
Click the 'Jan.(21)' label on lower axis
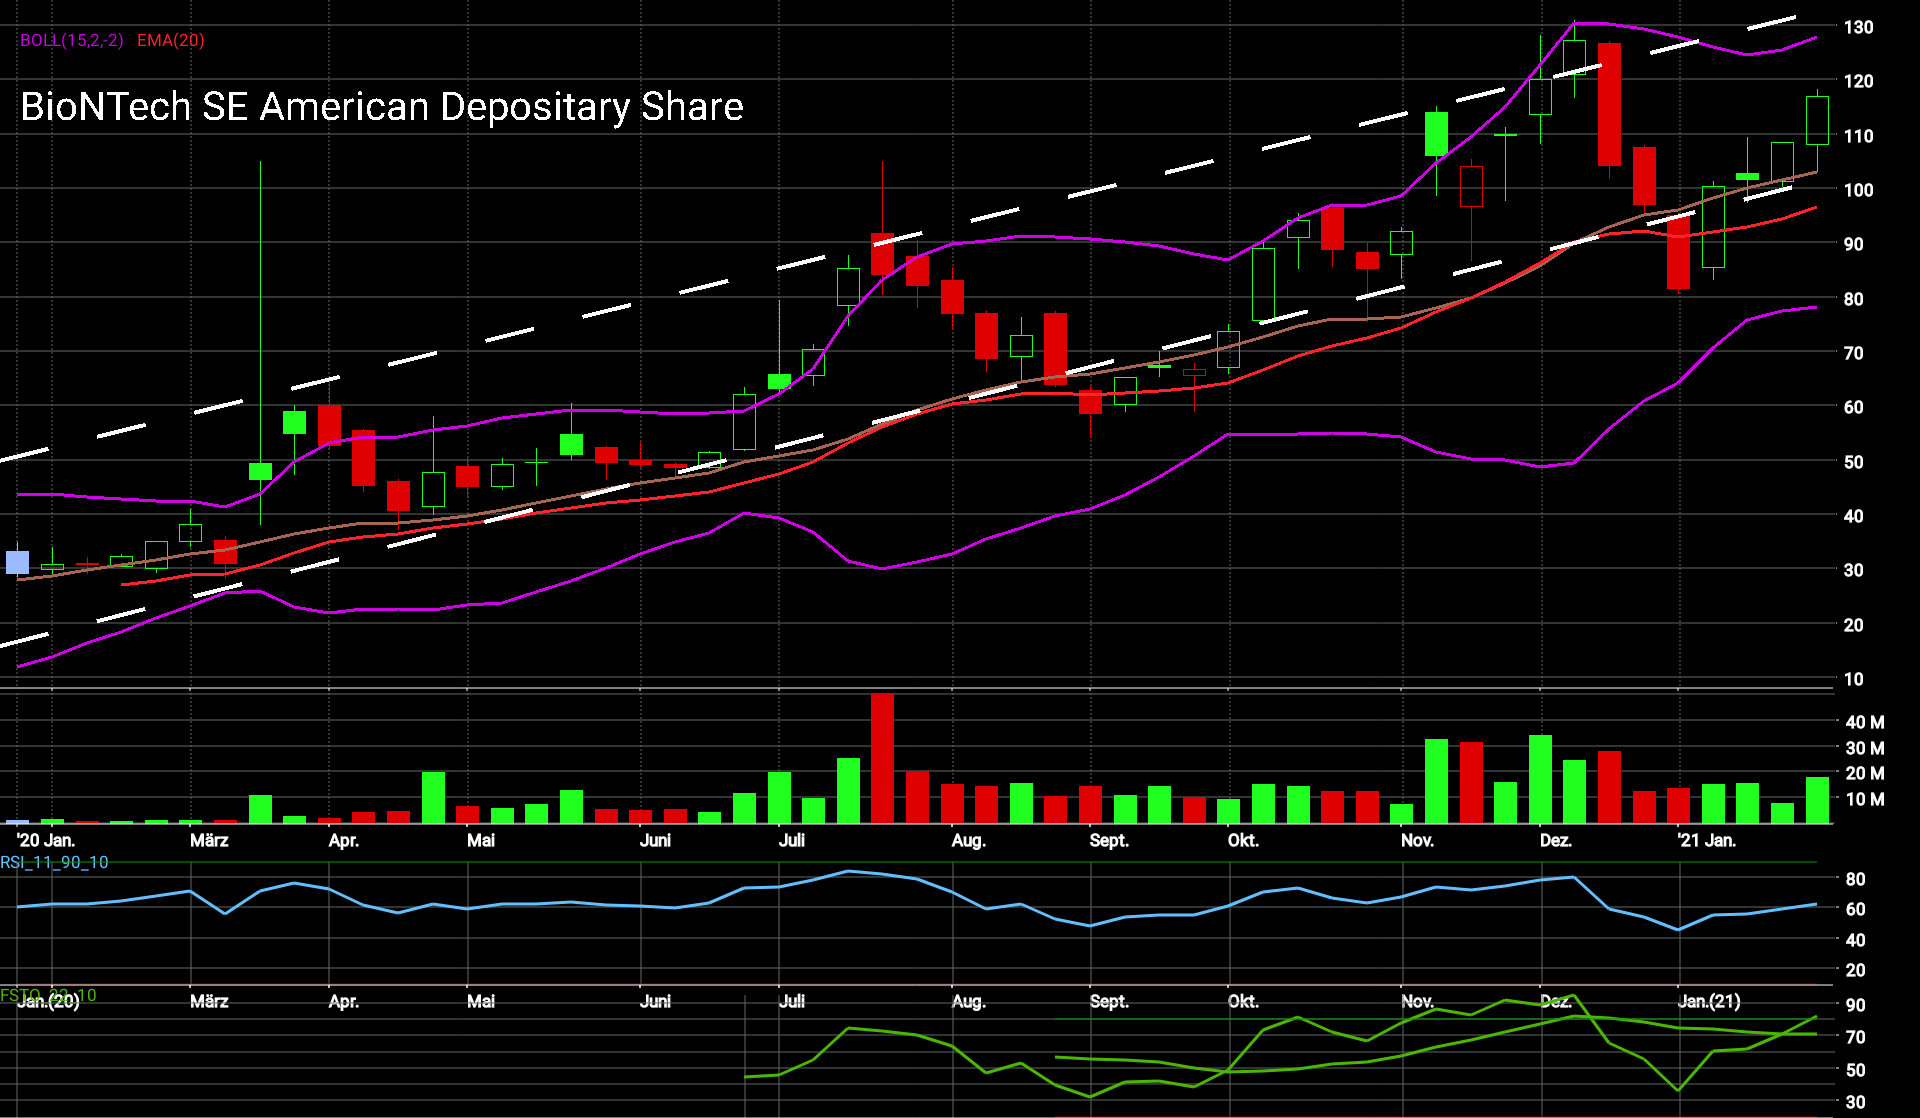point(1708,1001)
